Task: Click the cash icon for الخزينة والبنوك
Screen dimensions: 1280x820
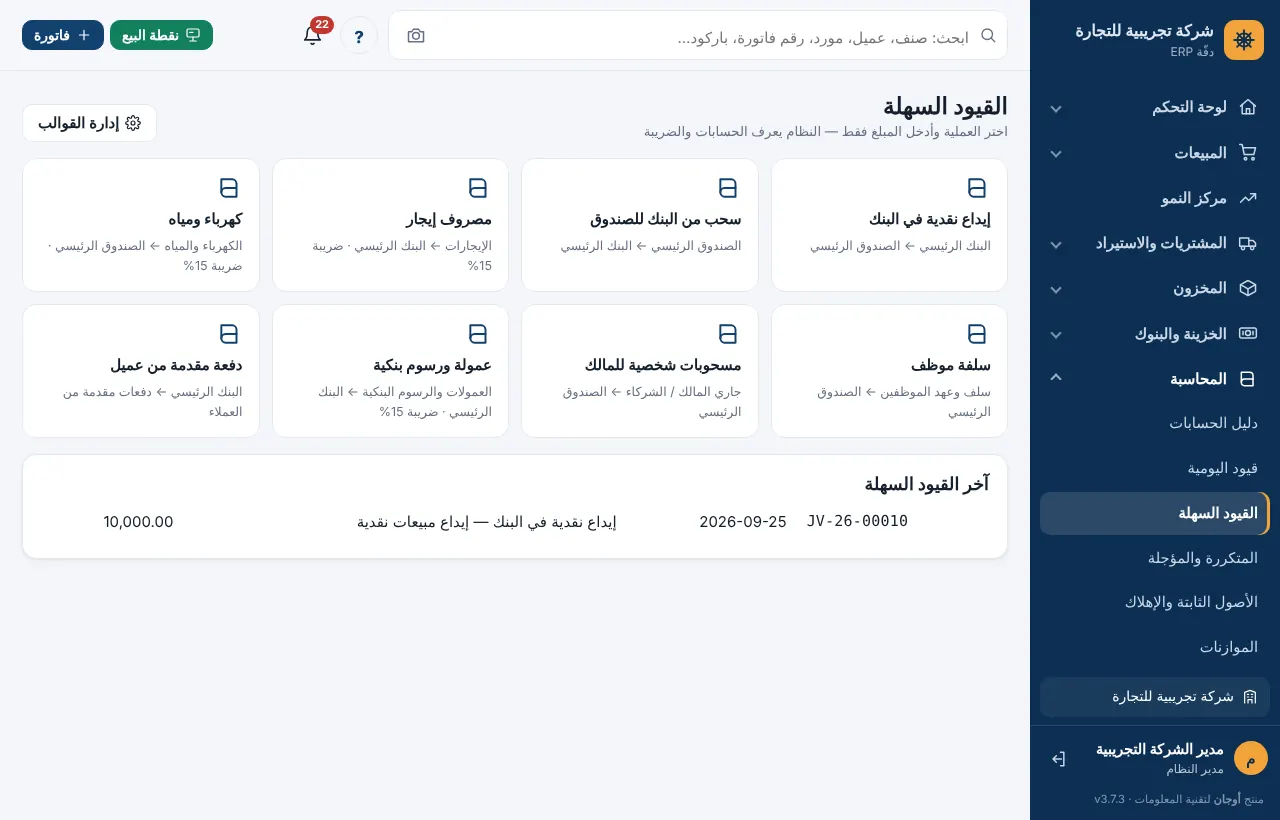Action: pos(1247,334)
